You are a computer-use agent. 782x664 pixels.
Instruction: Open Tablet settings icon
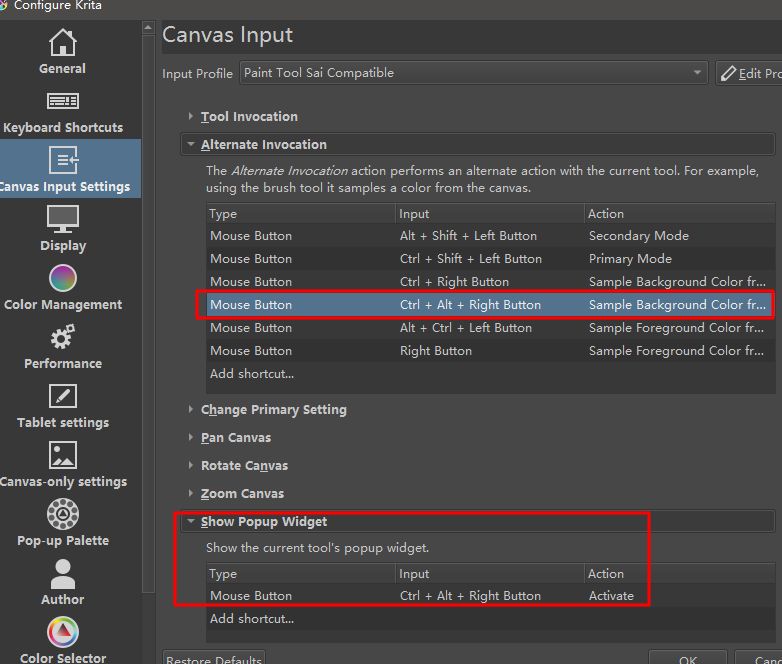(x=62, y=396)
